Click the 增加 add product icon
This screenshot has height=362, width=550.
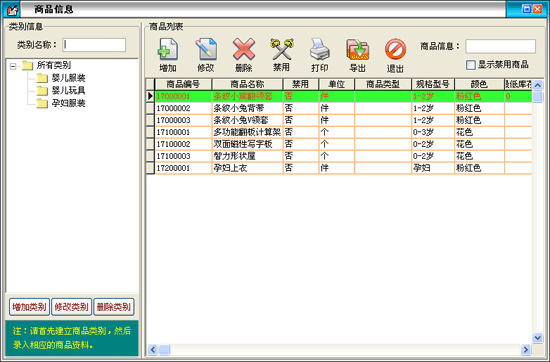(x=168, y=50)
